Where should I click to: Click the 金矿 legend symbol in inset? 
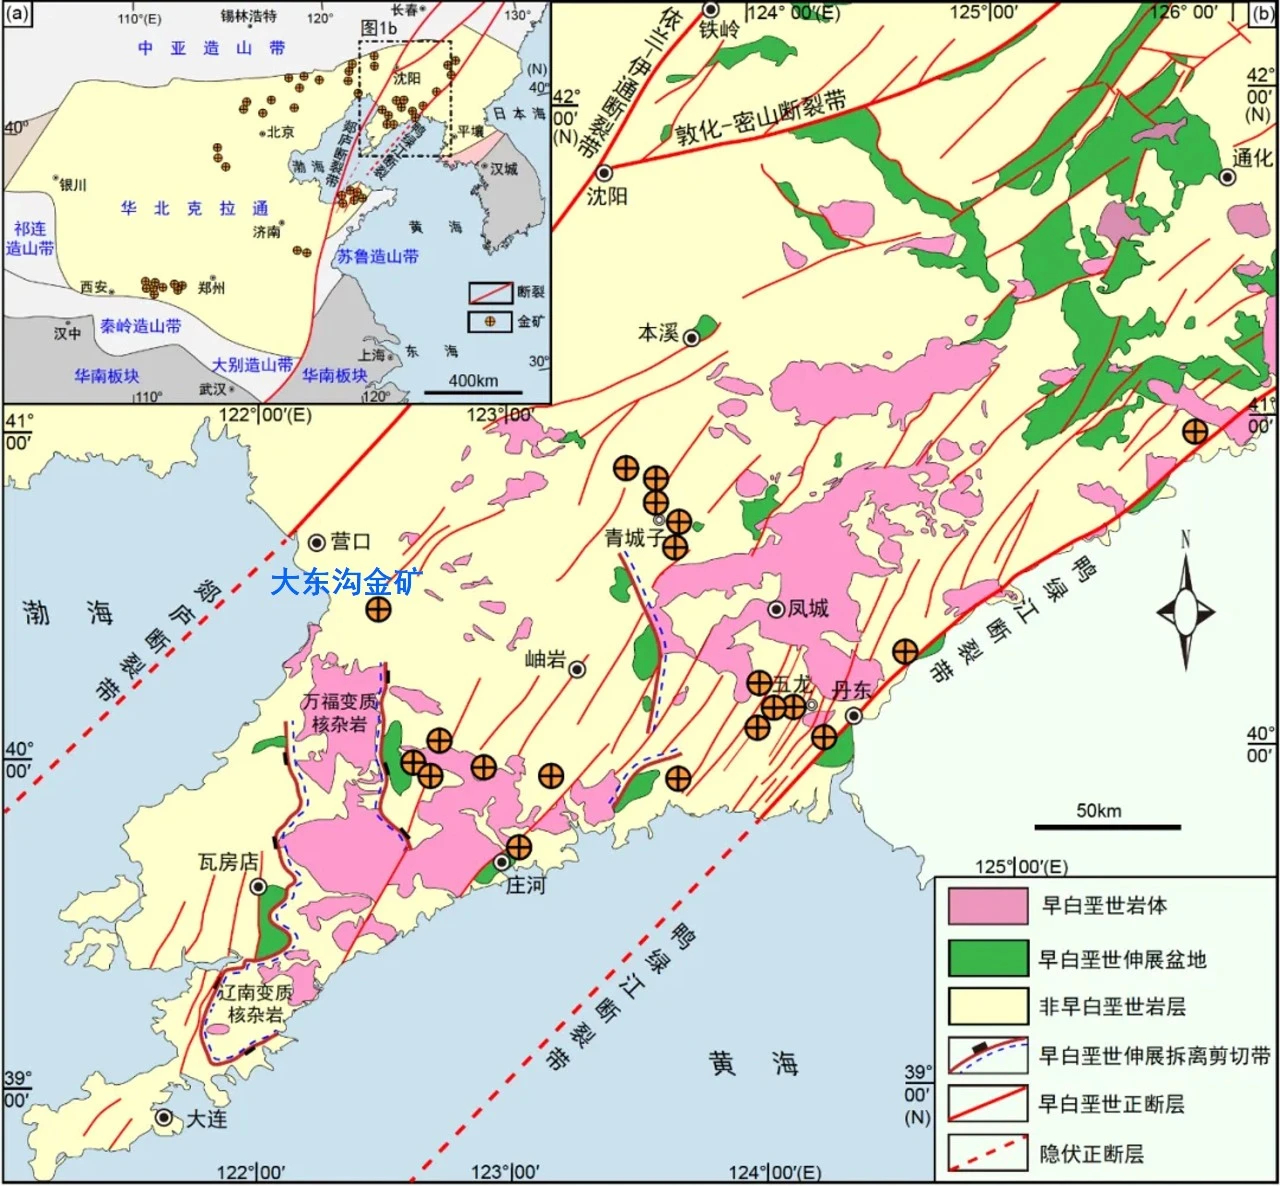coord(490,322)
